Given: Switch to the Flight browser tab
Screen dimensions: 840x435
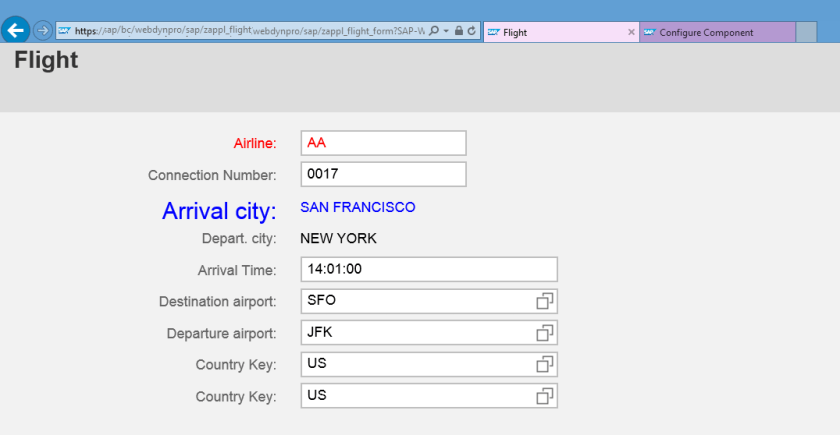Looking at the screenshot, I should point(561,32).
